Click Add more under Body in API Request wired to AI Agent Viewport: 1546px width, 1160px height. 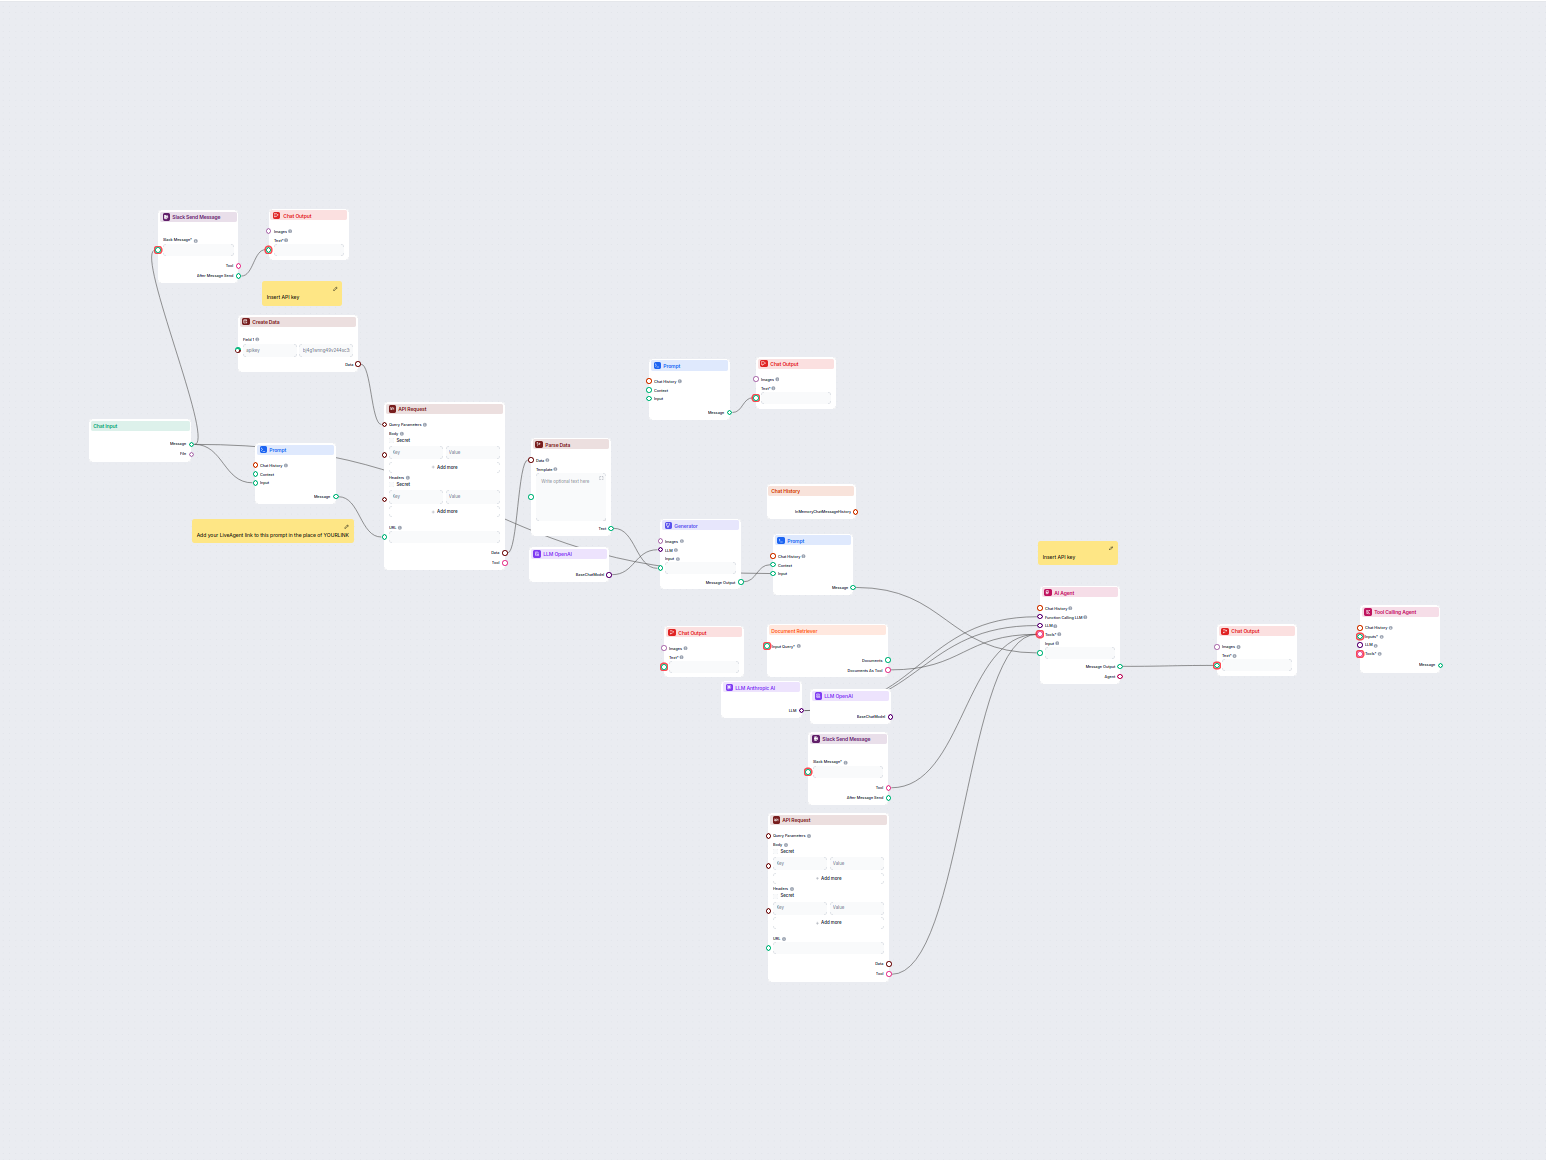pos(829,878)
